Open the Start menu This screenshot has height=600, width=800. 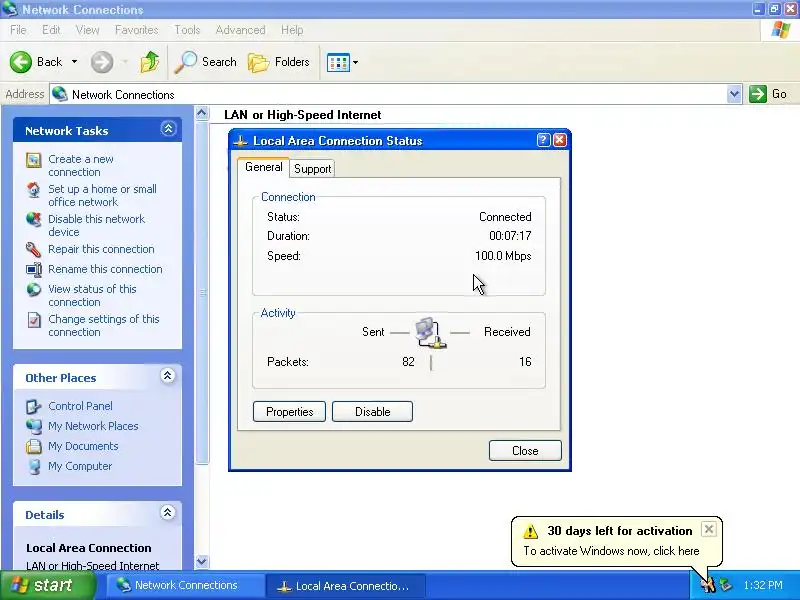(x=47, y=585)
